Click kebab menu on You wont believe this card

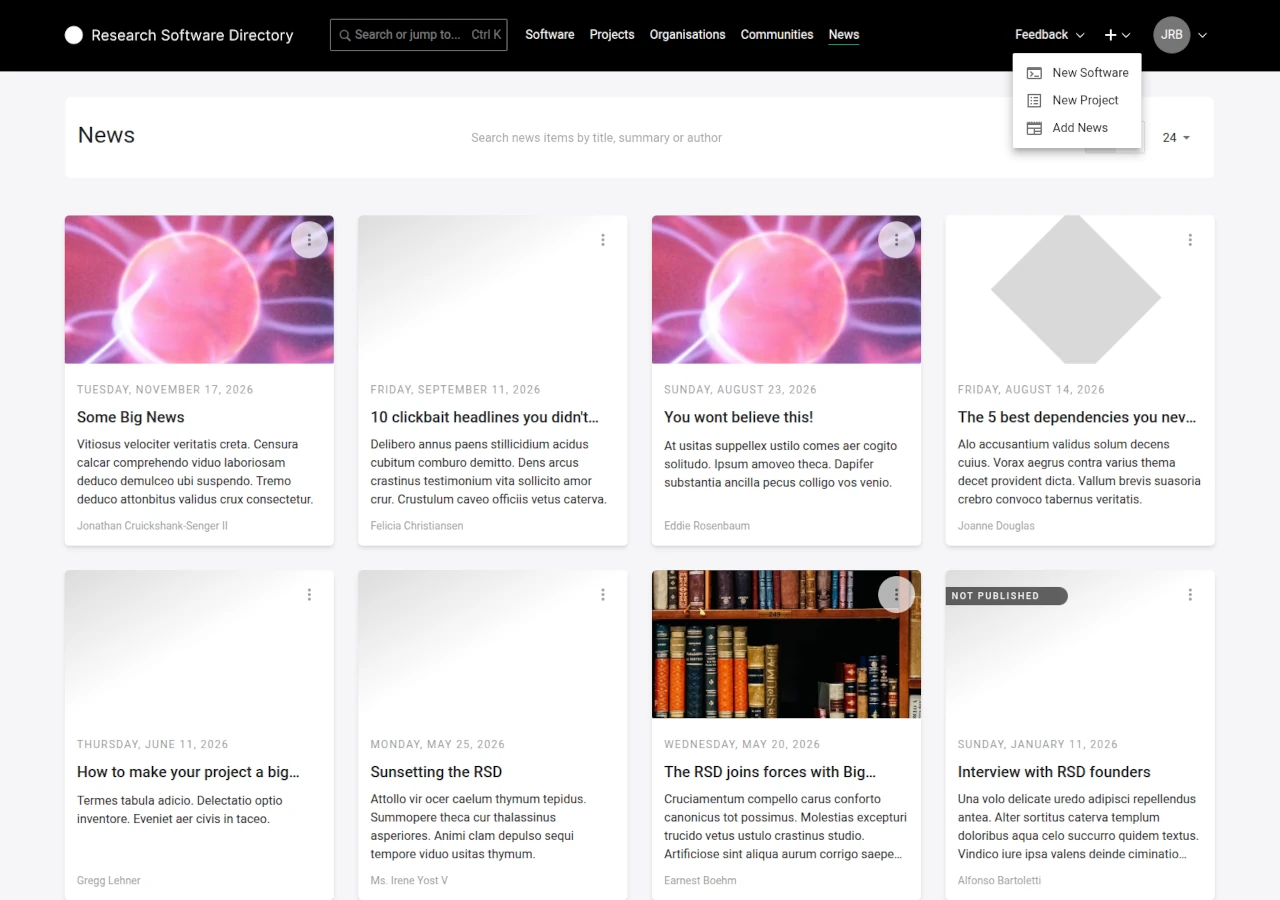896,240
